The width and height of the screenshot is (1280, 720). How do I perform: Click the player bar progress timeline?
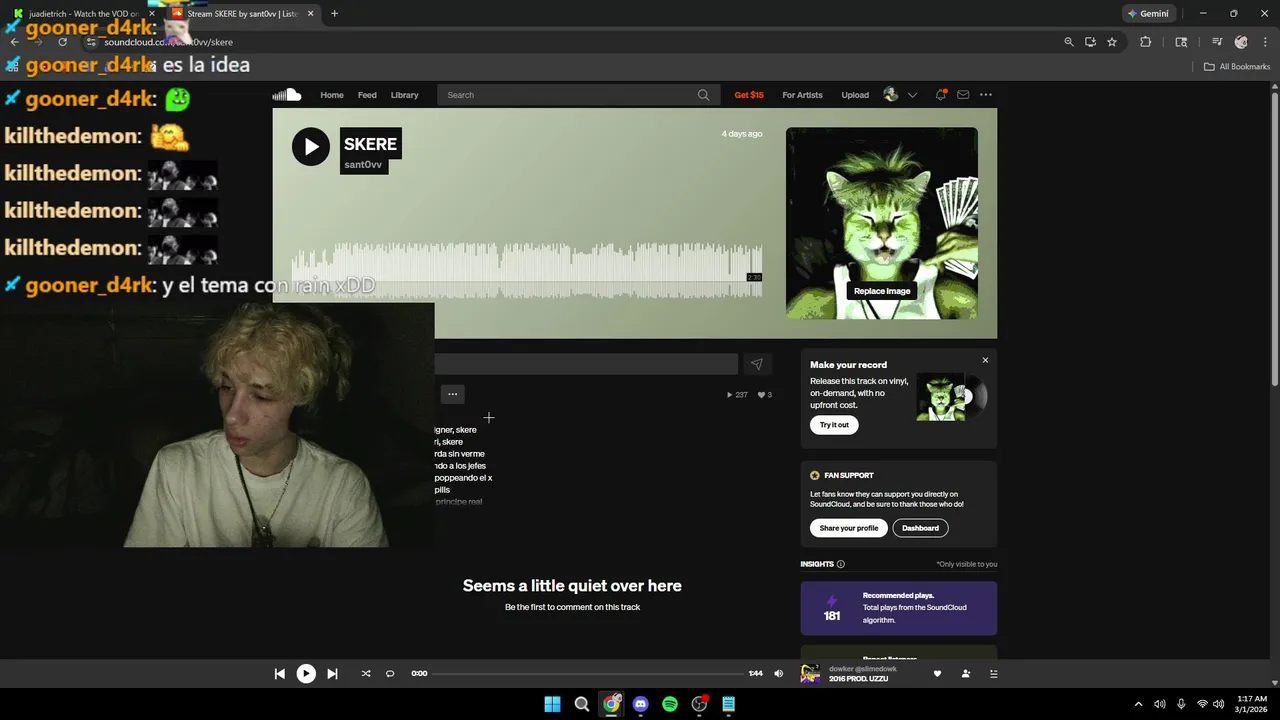588,674
